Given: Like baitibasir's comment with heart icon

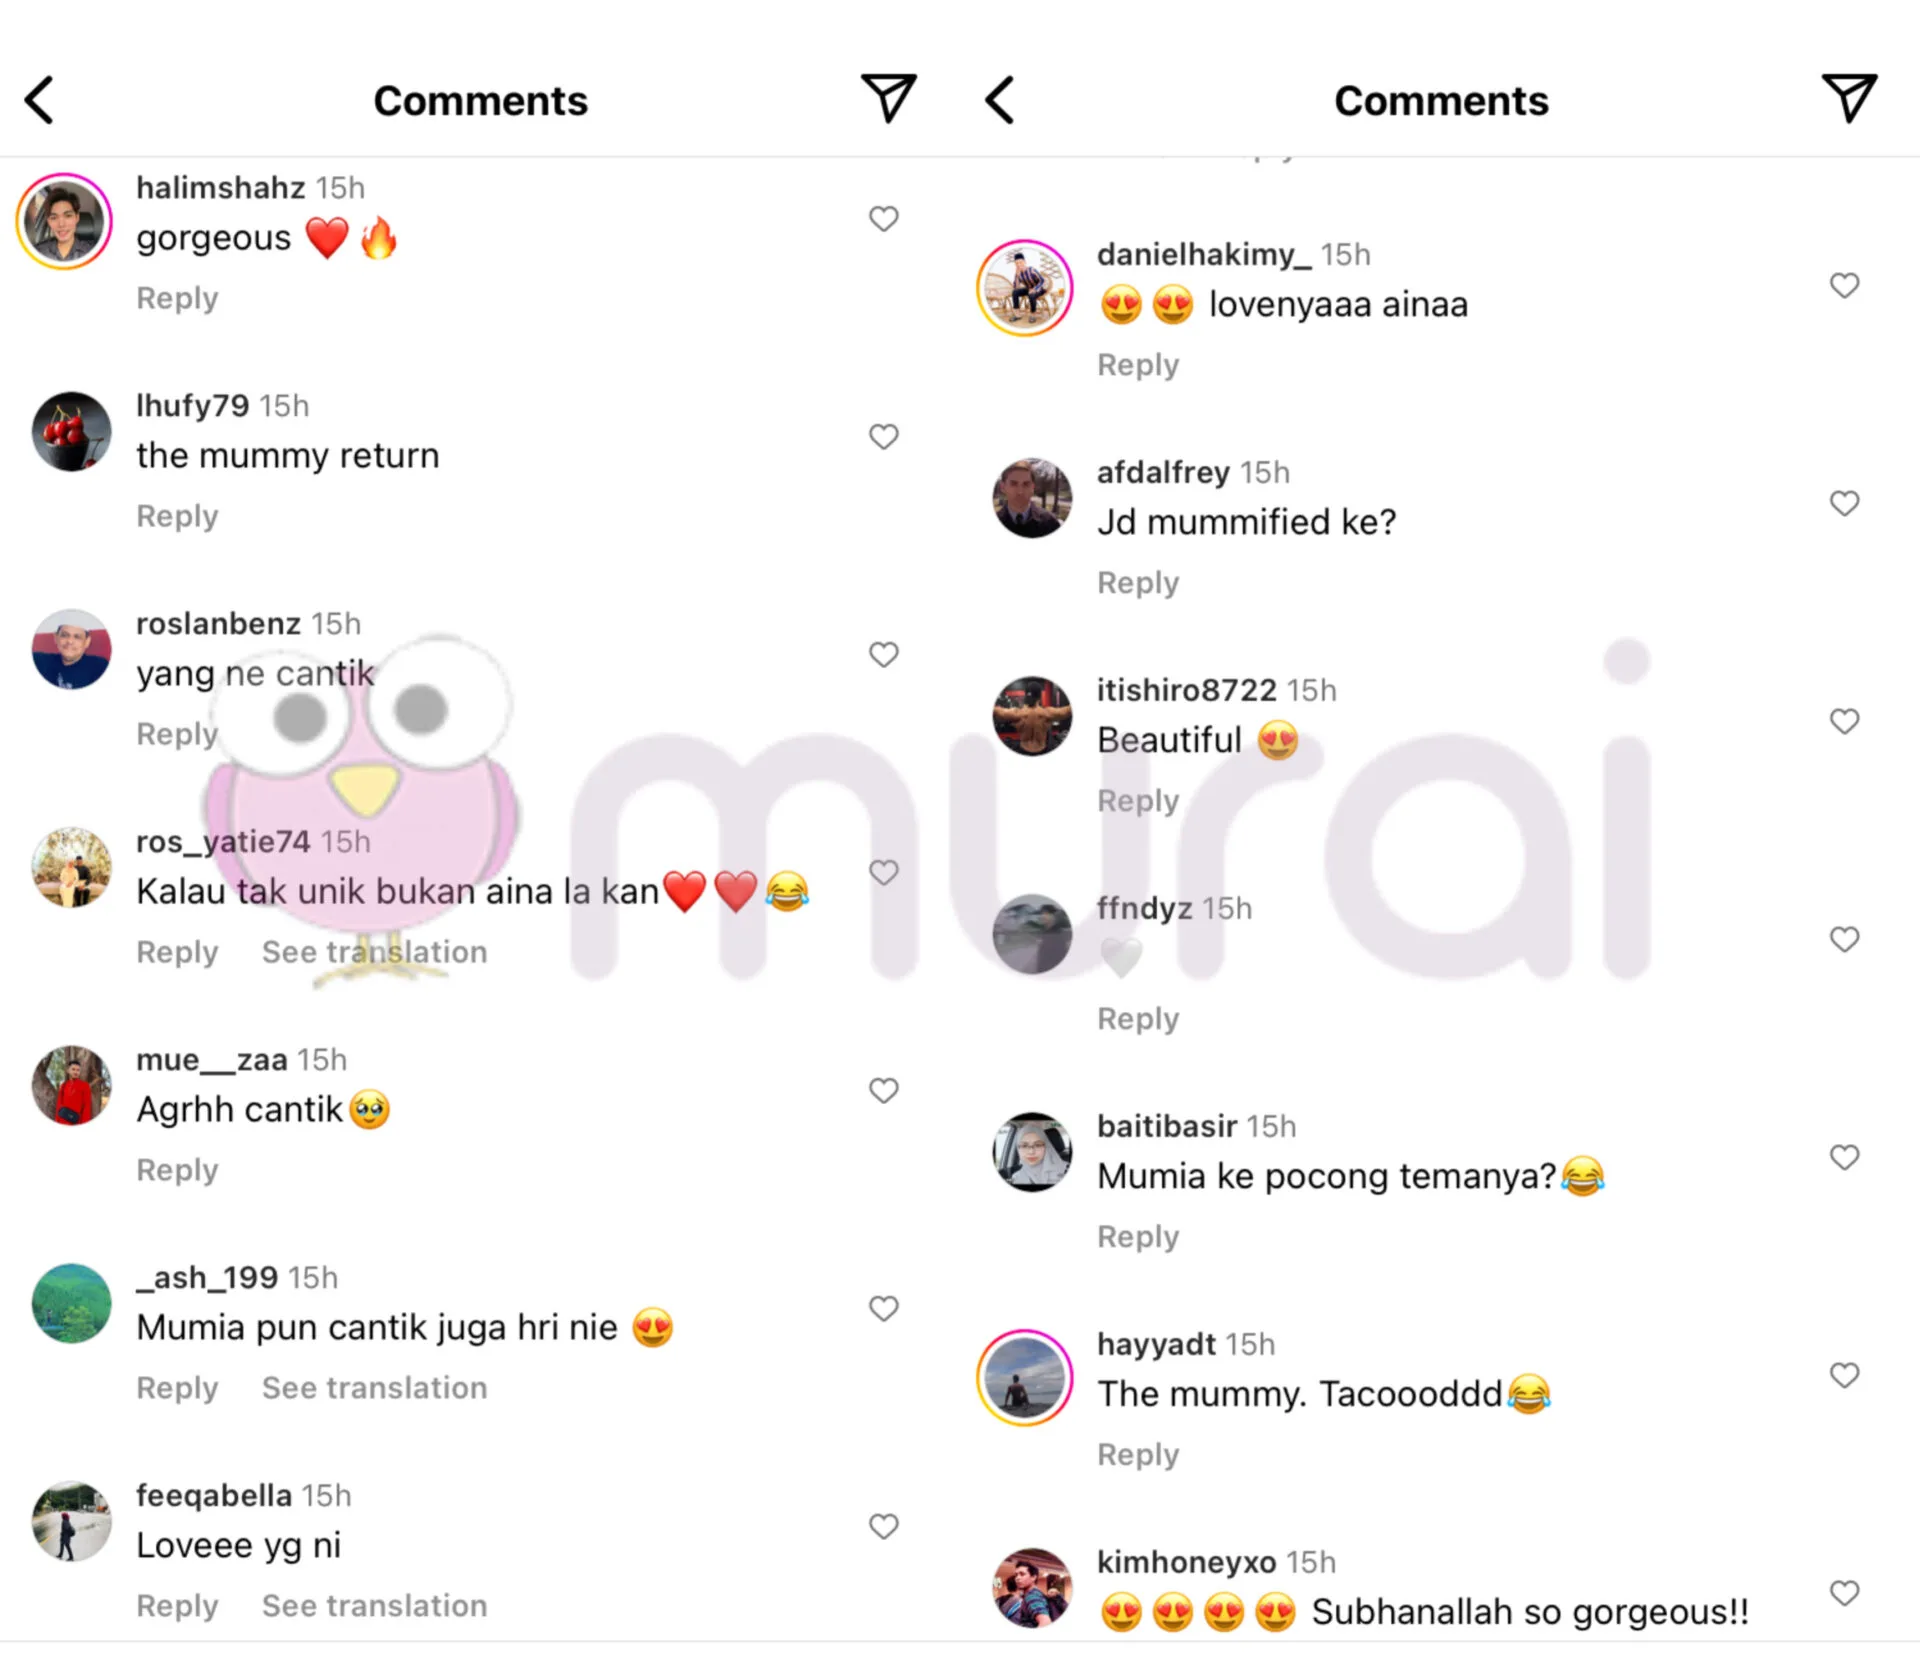Looking at the screenshot, I should pos(1844,1157).
